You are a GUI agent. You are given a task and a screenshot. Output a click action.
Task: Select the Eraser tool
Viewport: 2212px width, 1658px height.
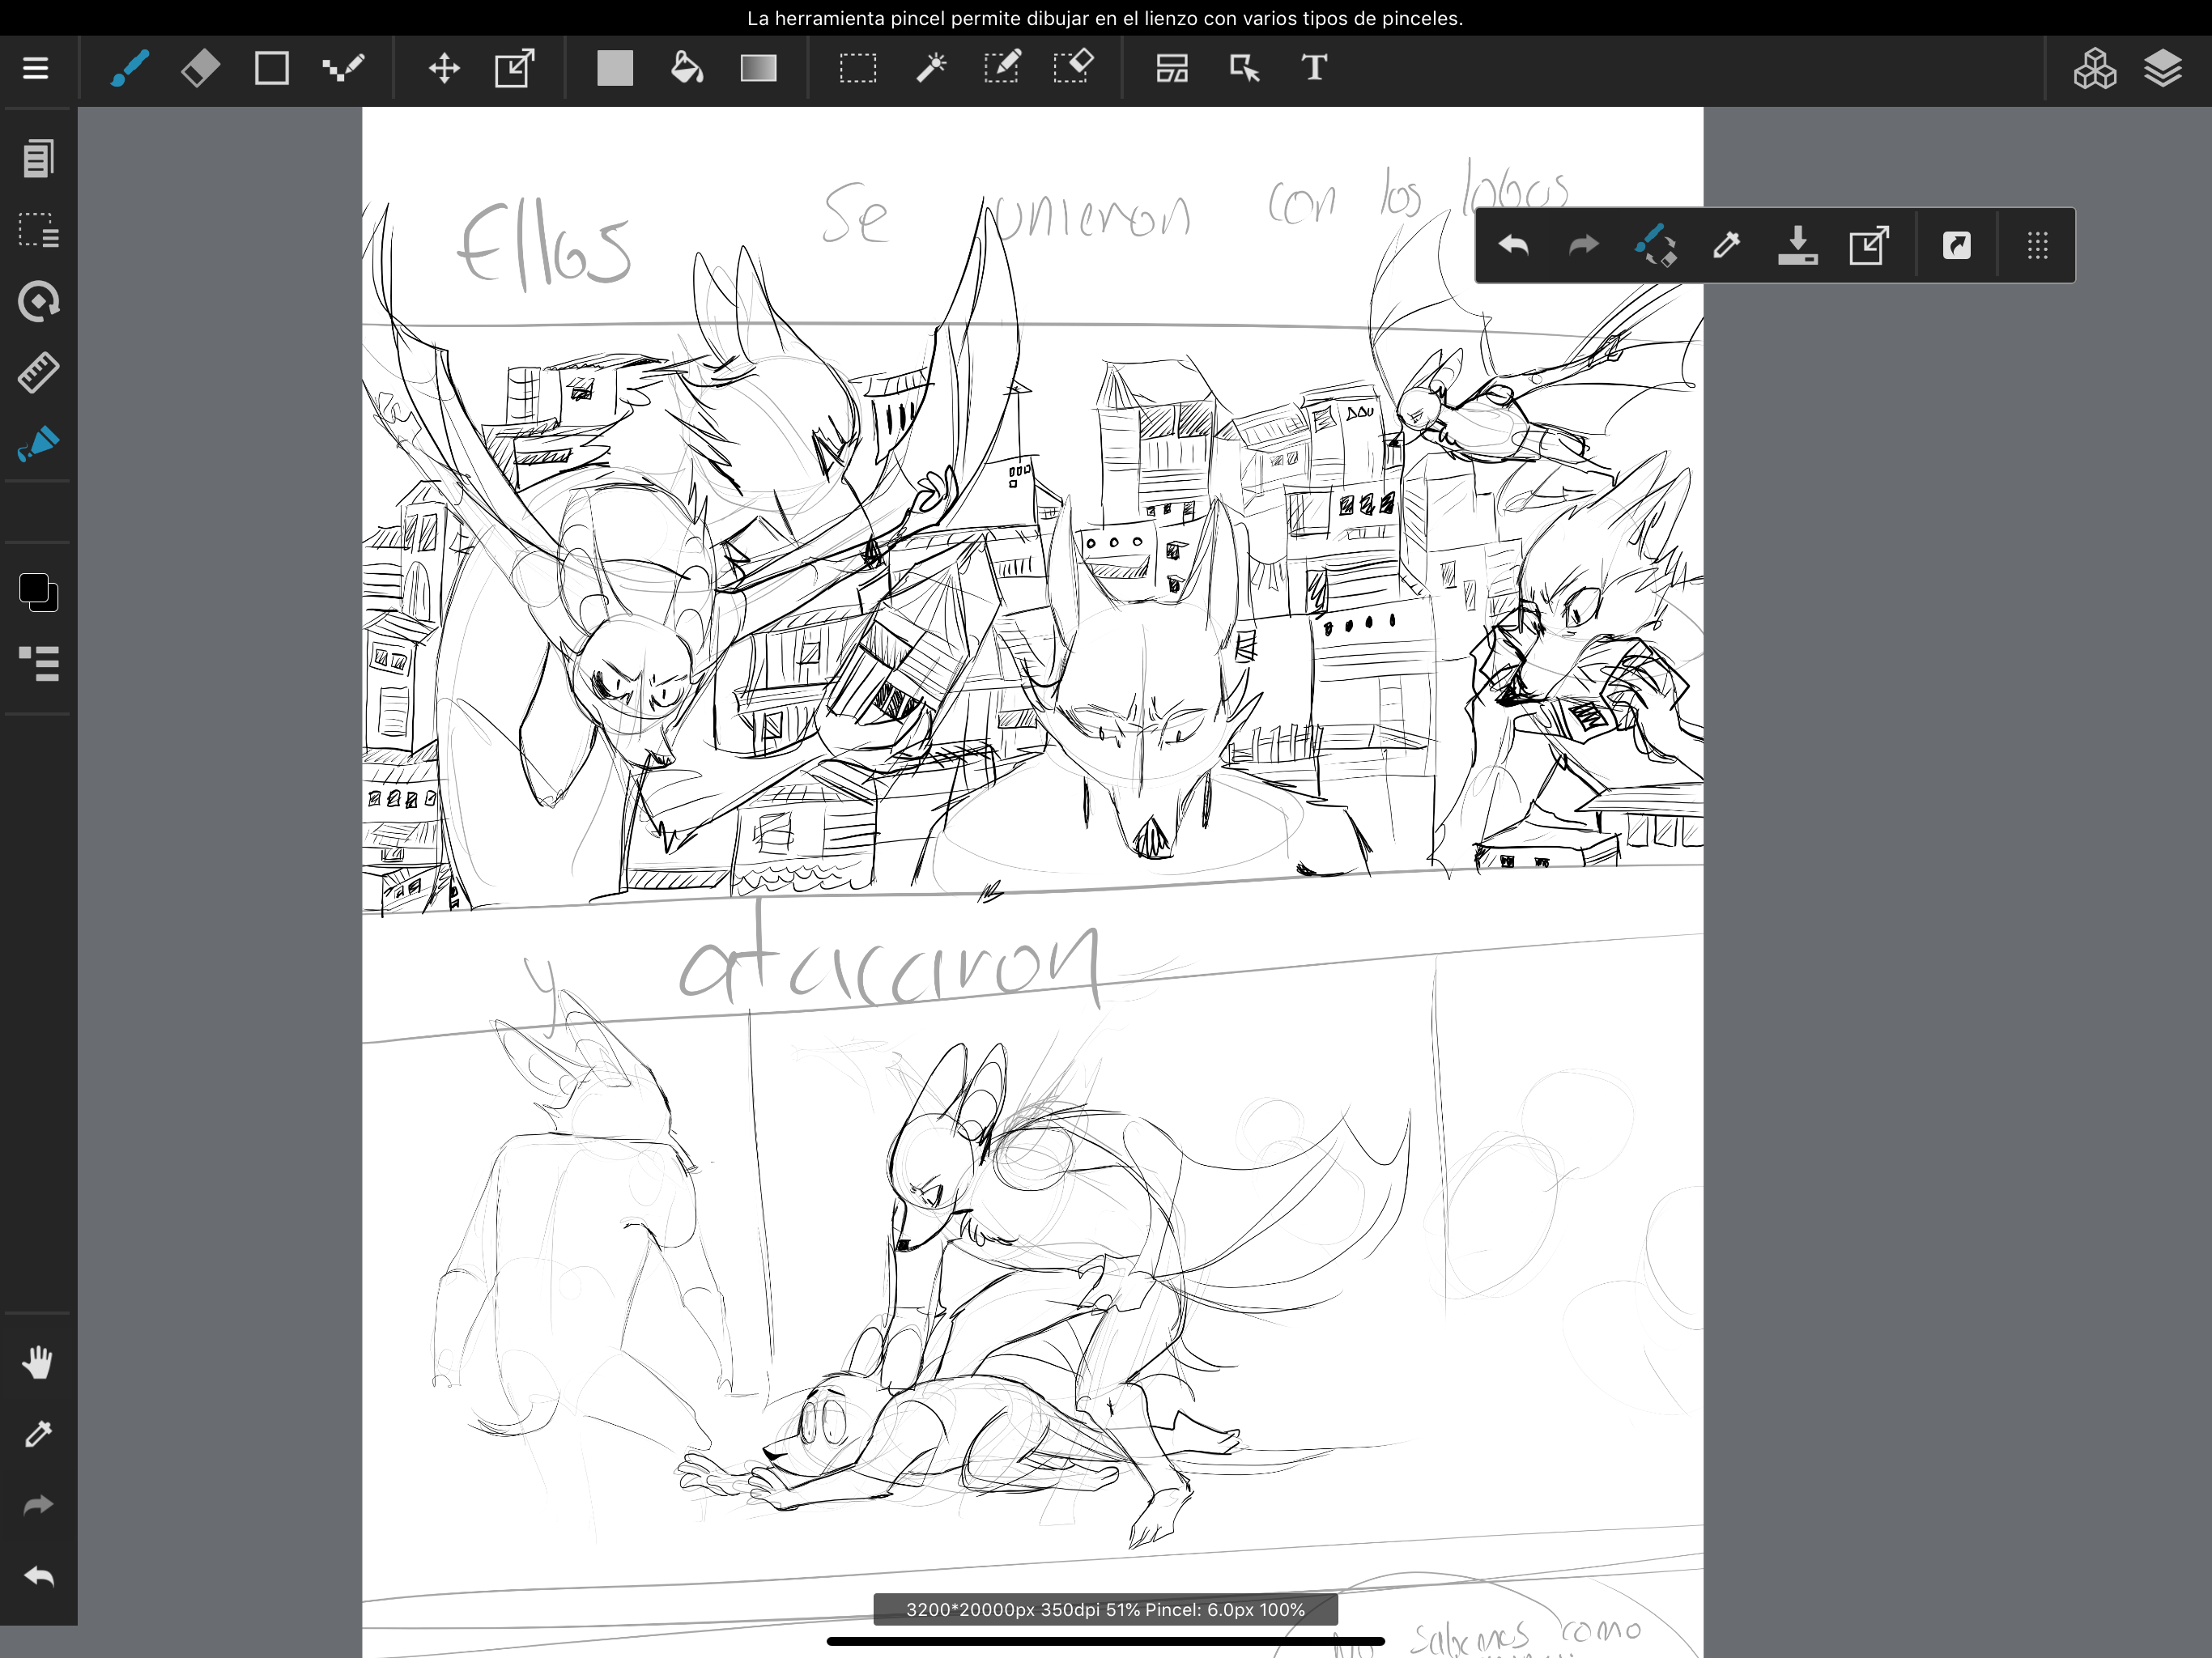200,68
